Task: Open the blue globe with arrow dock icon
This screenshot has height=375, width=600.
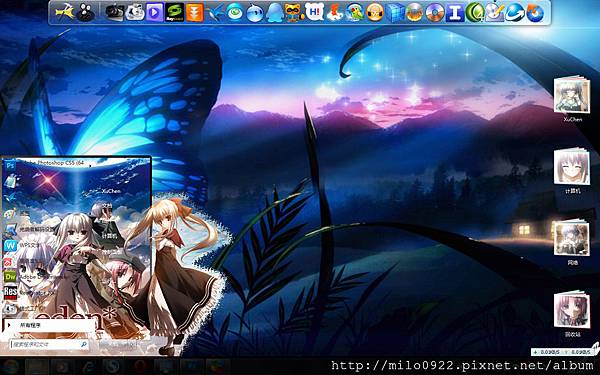Action: click(x=515, y=12)
